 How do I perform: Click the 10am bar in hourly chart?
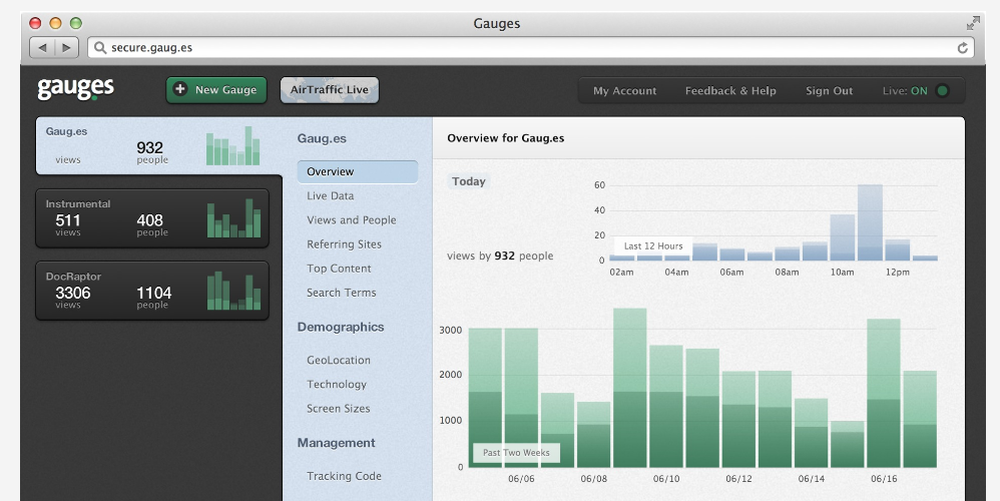[x=842, y=237]
